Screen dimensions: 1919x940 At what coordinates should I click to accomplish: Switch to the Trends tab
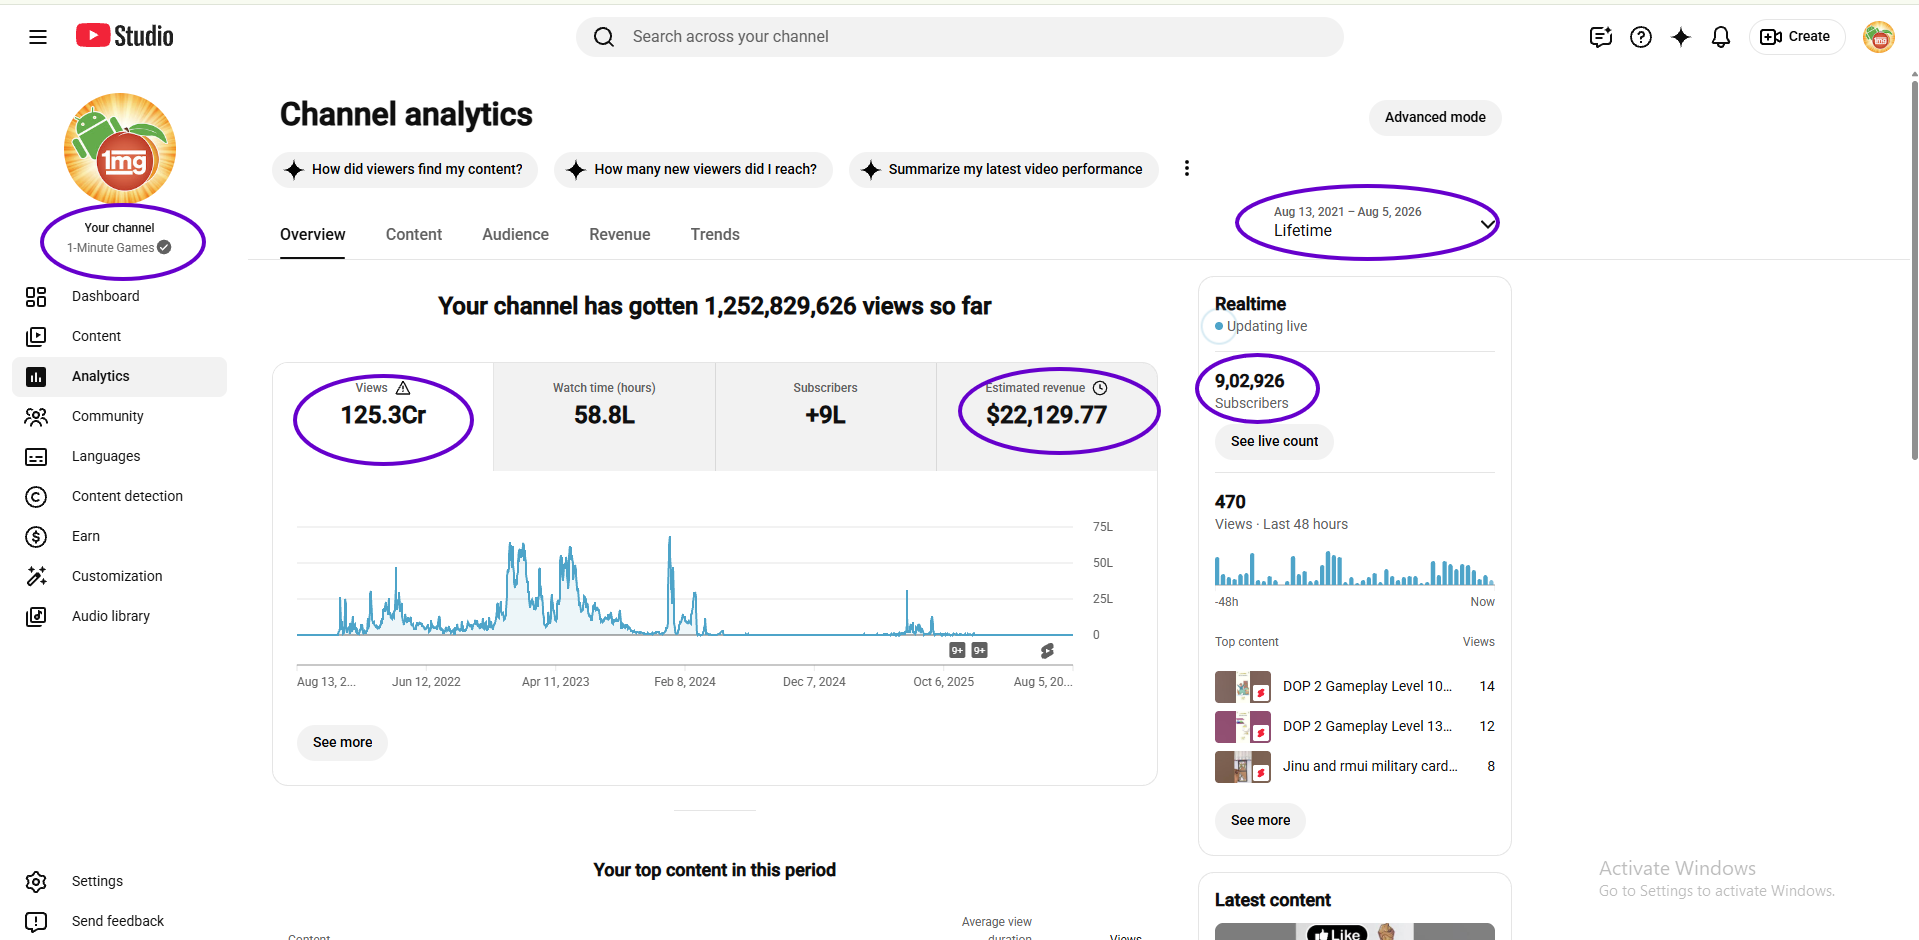[715, 234]
